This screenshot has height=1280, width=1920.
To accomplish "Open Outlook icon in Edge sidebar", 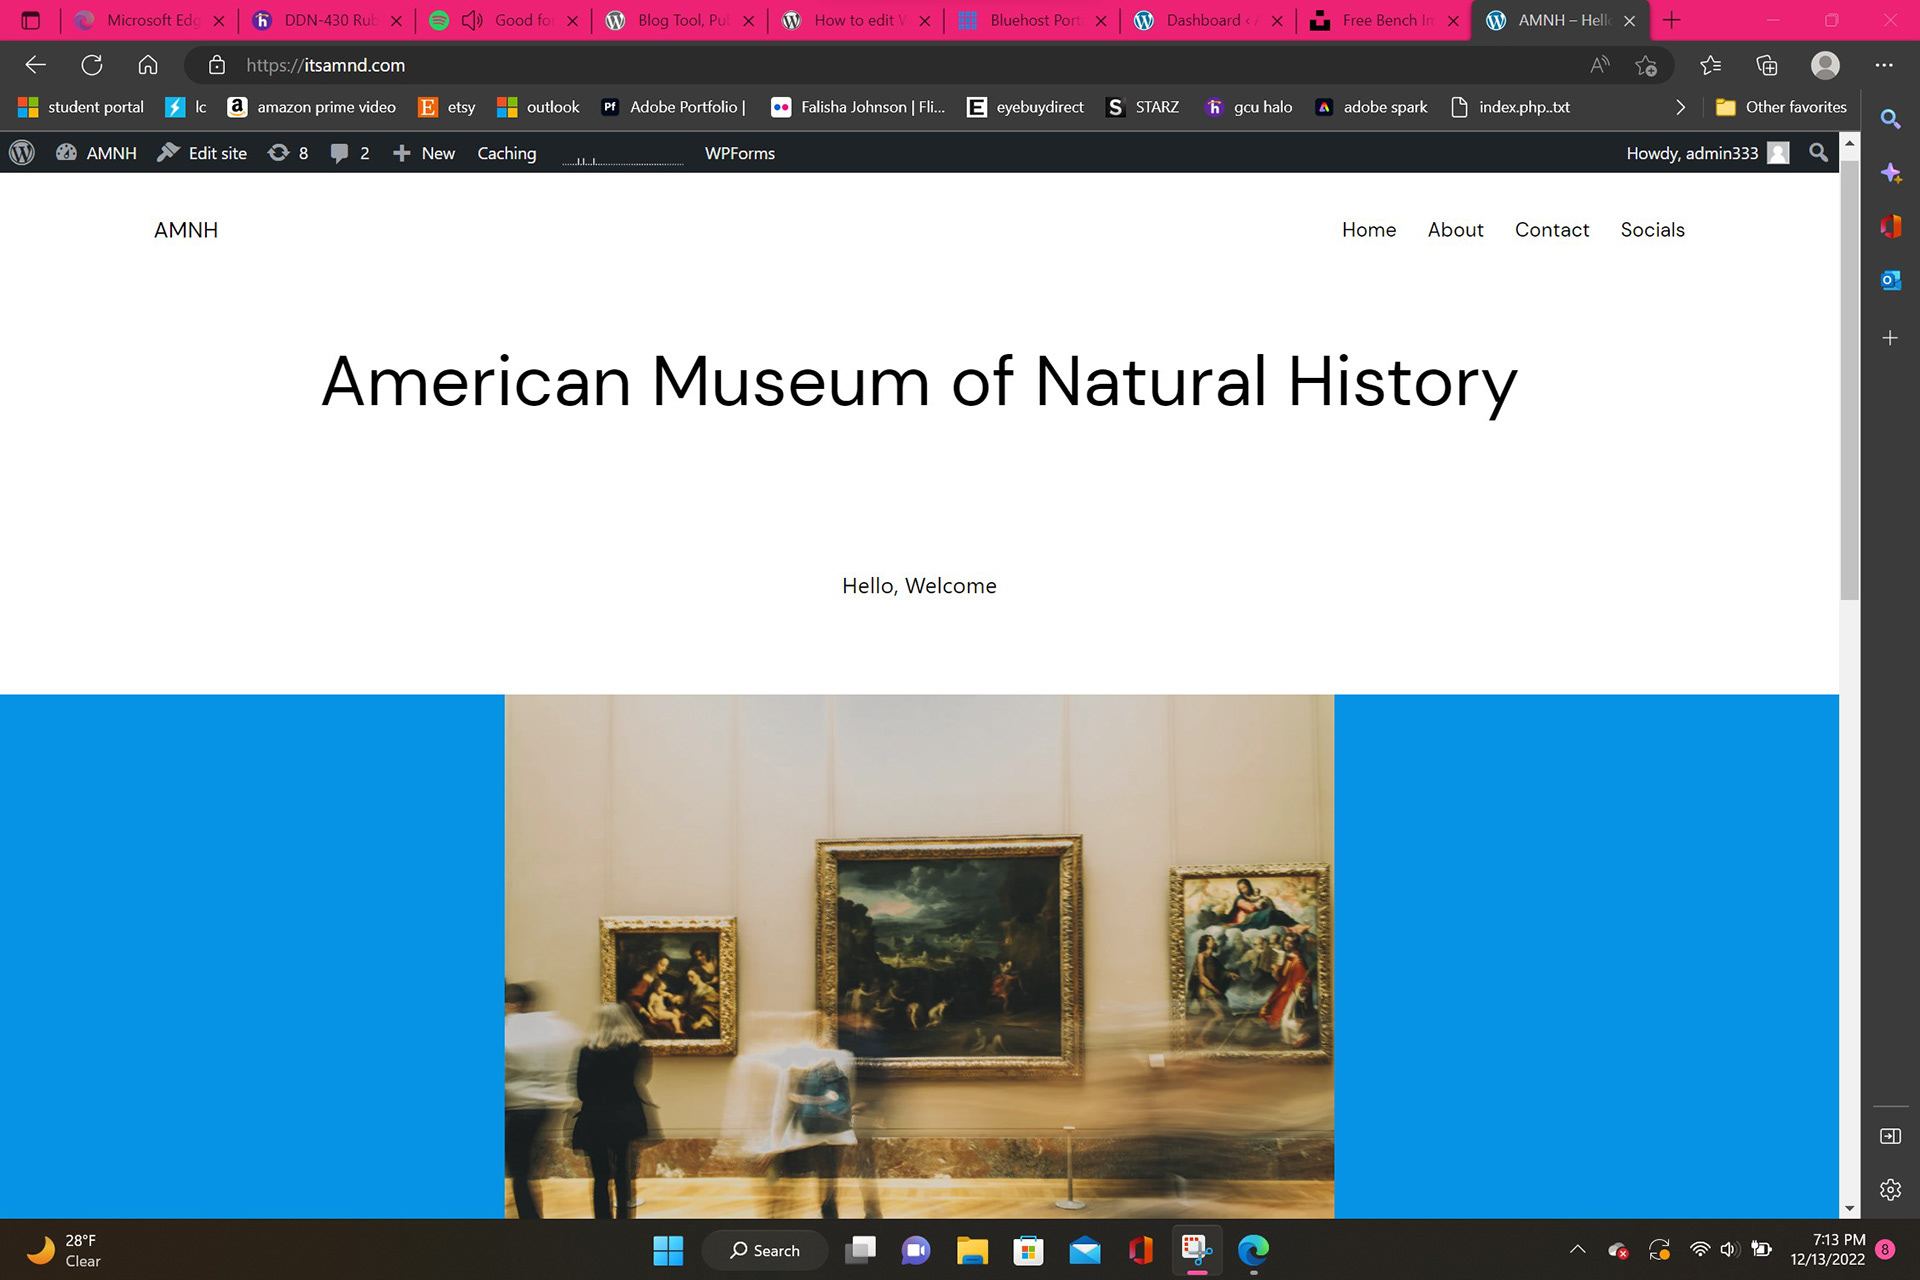I will (1890, 280).
